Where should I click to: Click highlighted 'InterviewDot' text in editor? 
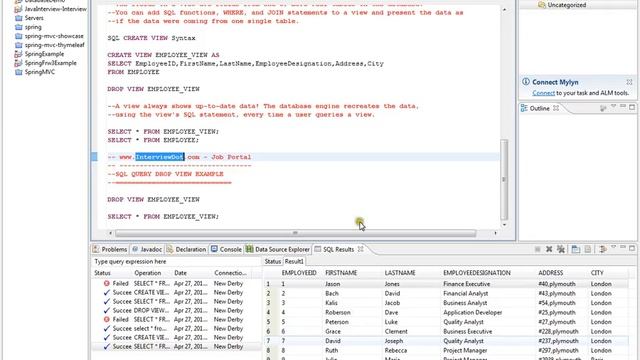click(x=160, y=157)
